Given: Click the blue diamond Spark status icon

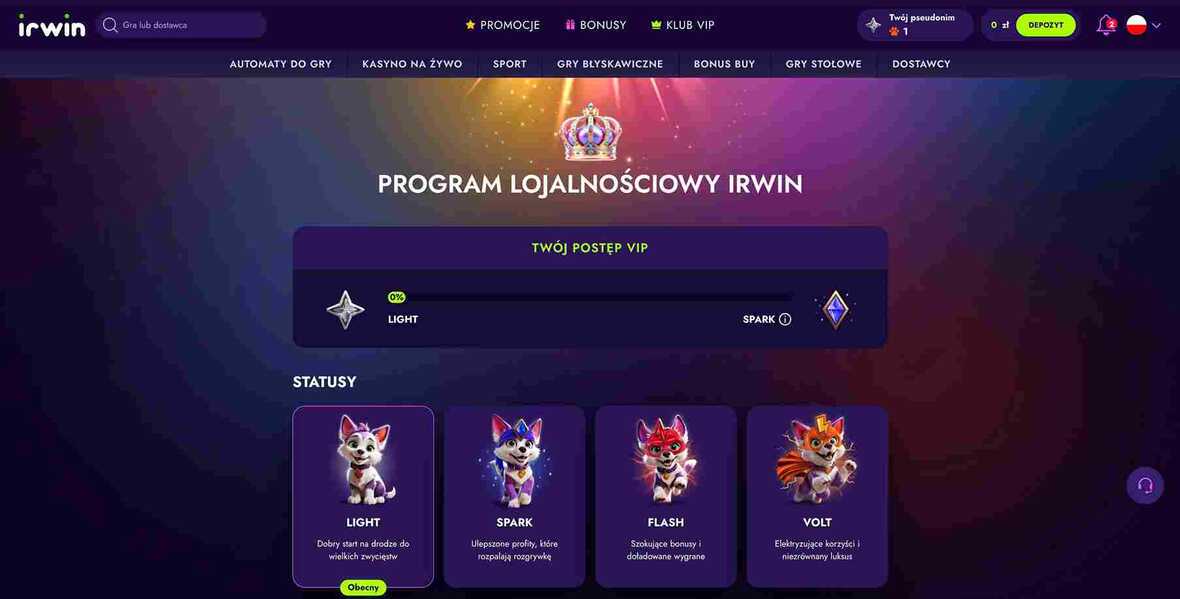Looking at the screenshot, I should pos(835,309).
